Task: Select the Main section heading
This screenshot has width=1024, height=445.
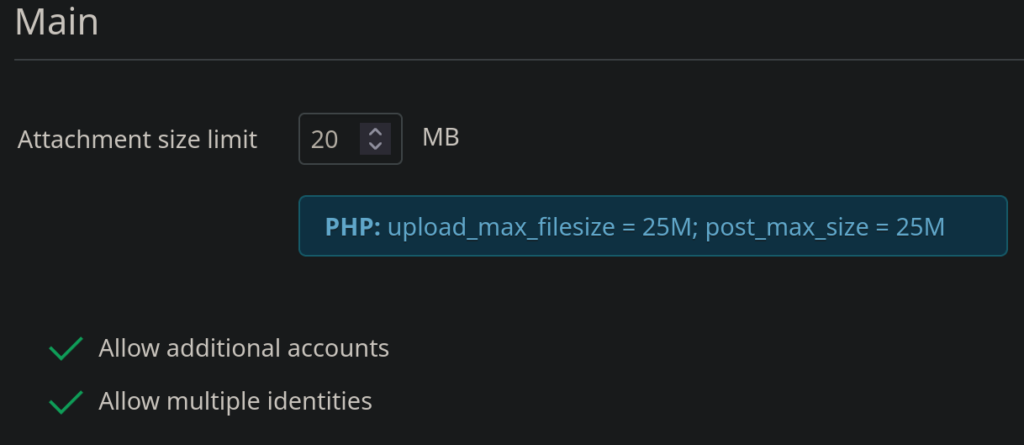Action: point(57,21)
